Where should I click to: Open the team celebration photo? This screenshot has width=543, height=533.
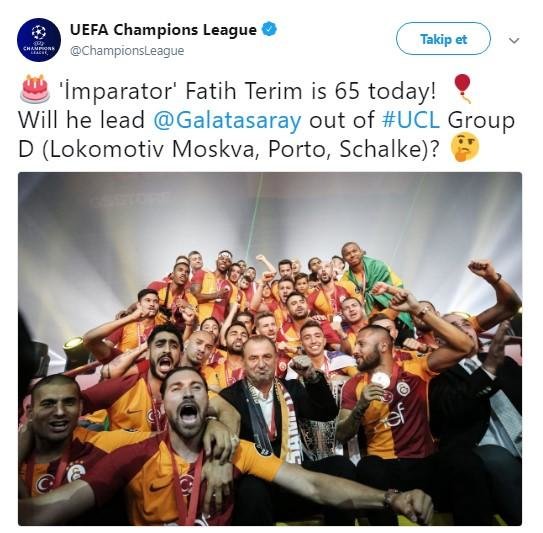point(270,348)
